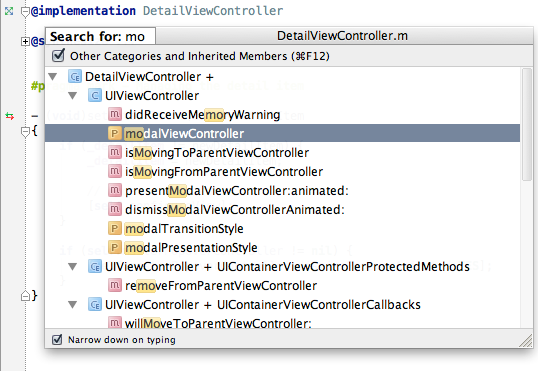
Task: Click the method icon beside isMovingFromParentViewController
Action: [115, 171]
